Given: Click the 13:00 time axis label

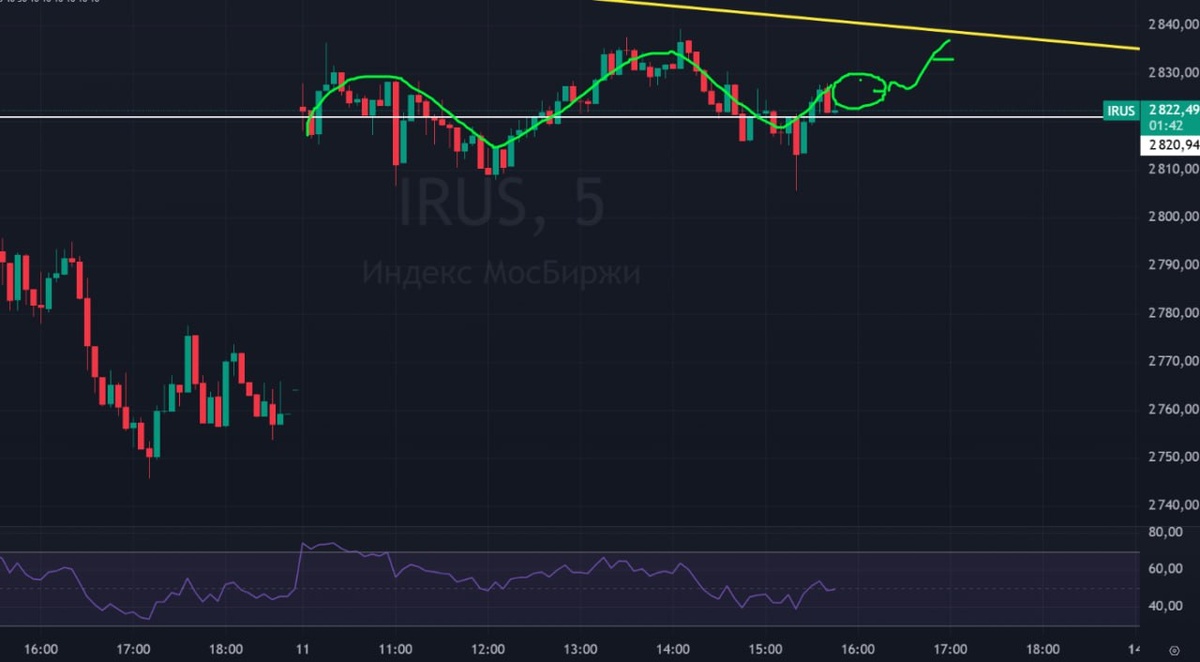Looking at the screenshot, I should [x=580, y=649].
